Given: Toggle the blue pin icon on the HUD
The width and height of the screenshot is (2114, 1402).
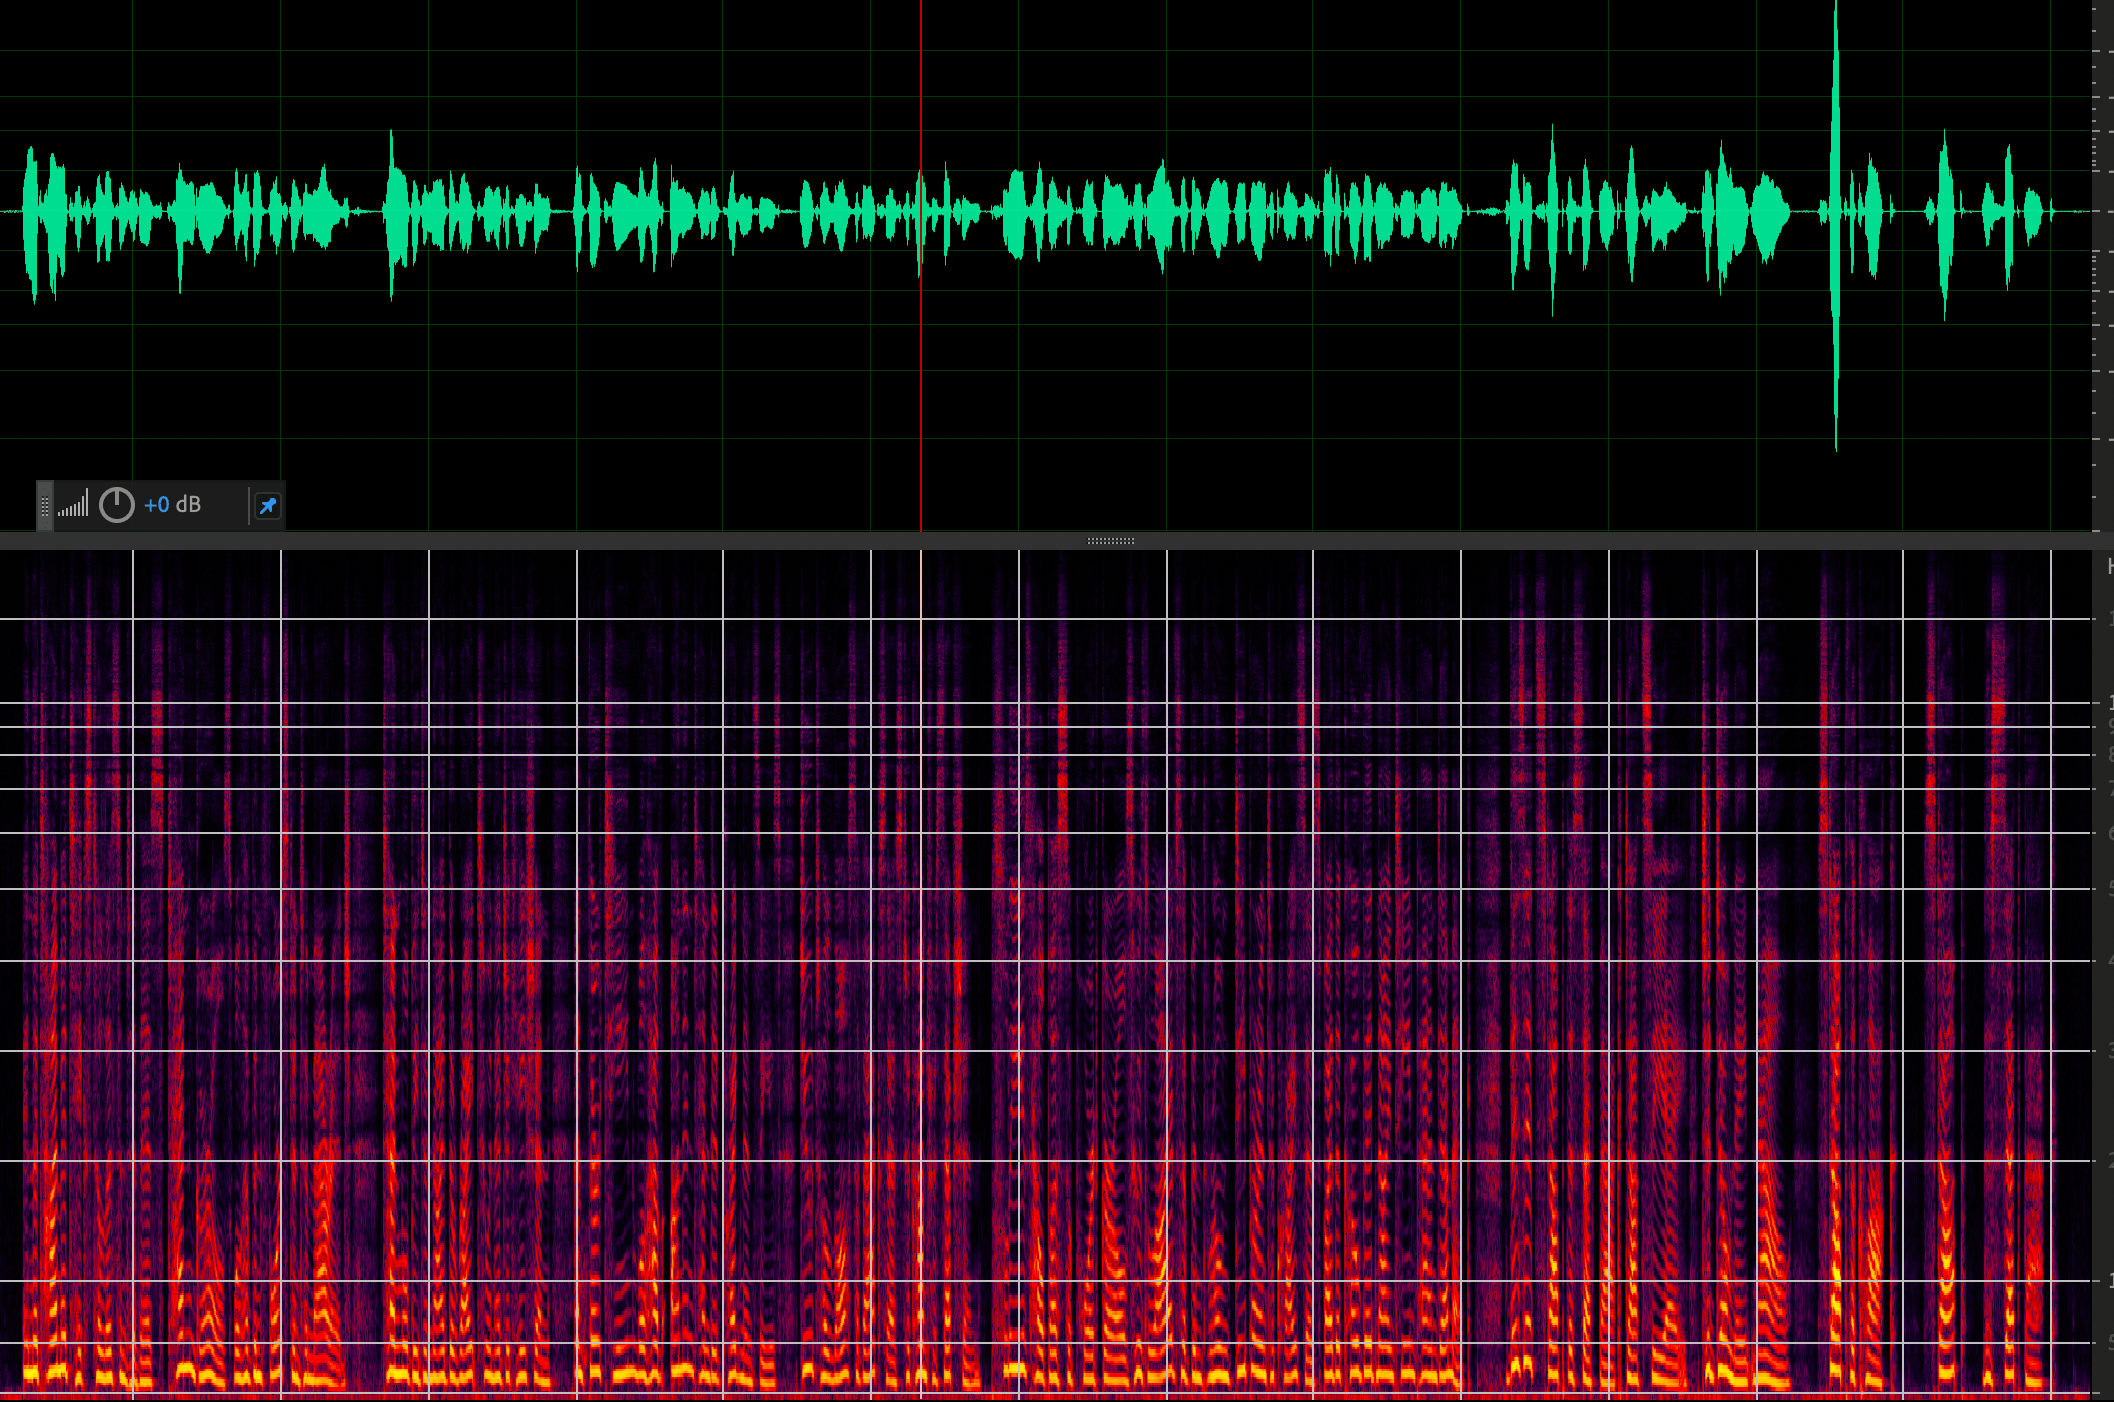Looking at the screenshot, I should tap(267, 506).
